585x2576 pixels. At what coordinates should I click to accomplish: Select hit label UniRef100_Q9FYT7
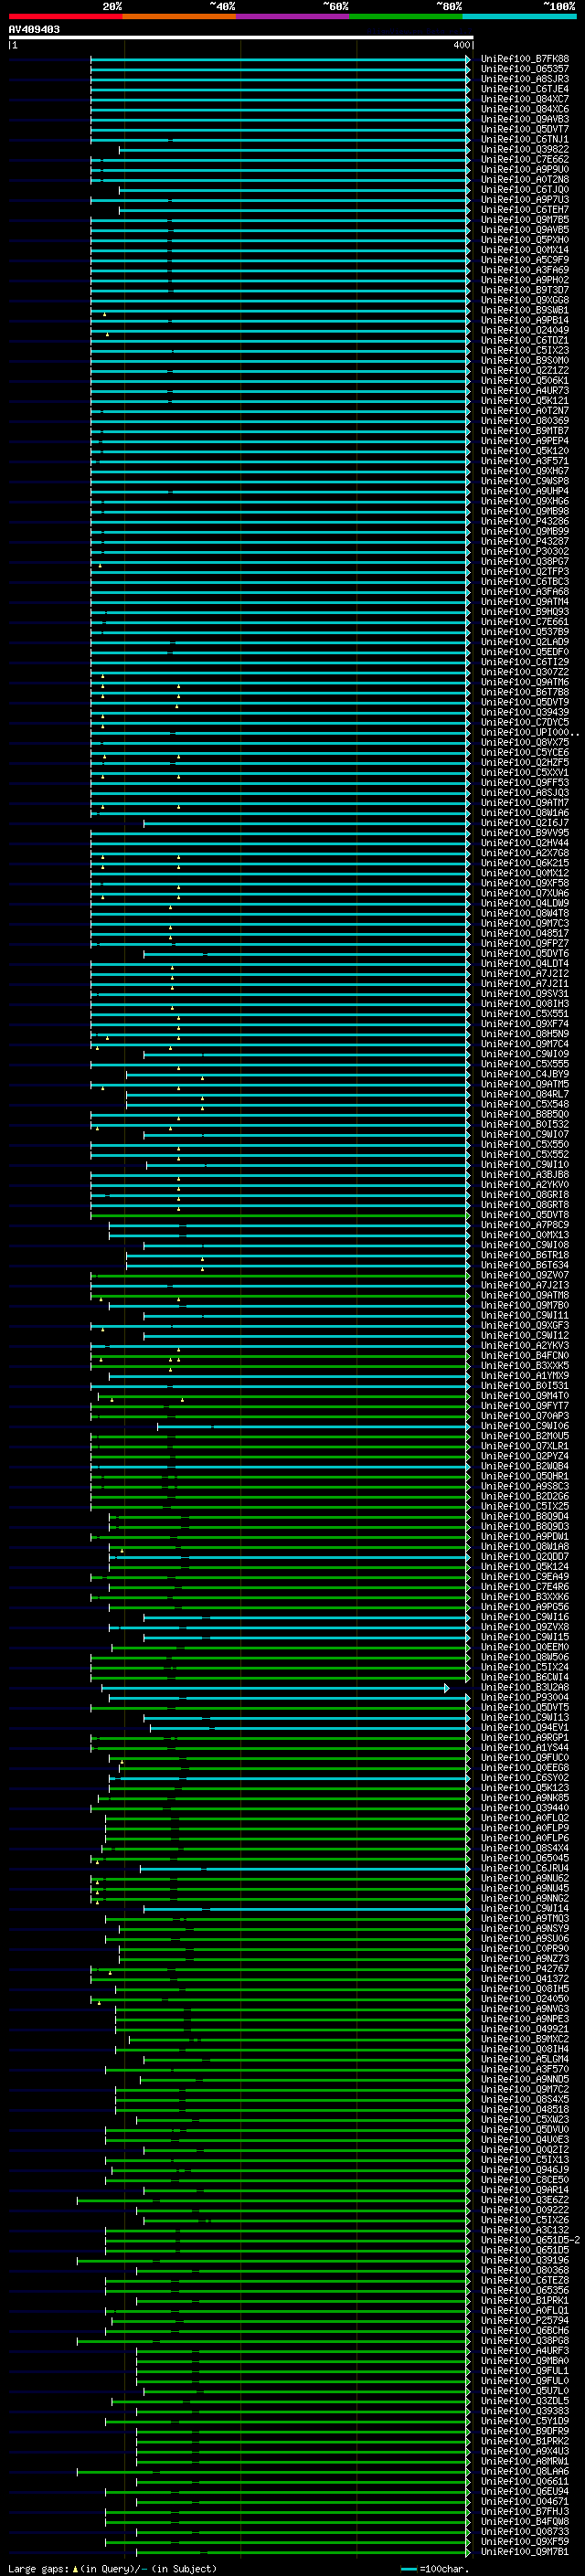(524, 1406)
